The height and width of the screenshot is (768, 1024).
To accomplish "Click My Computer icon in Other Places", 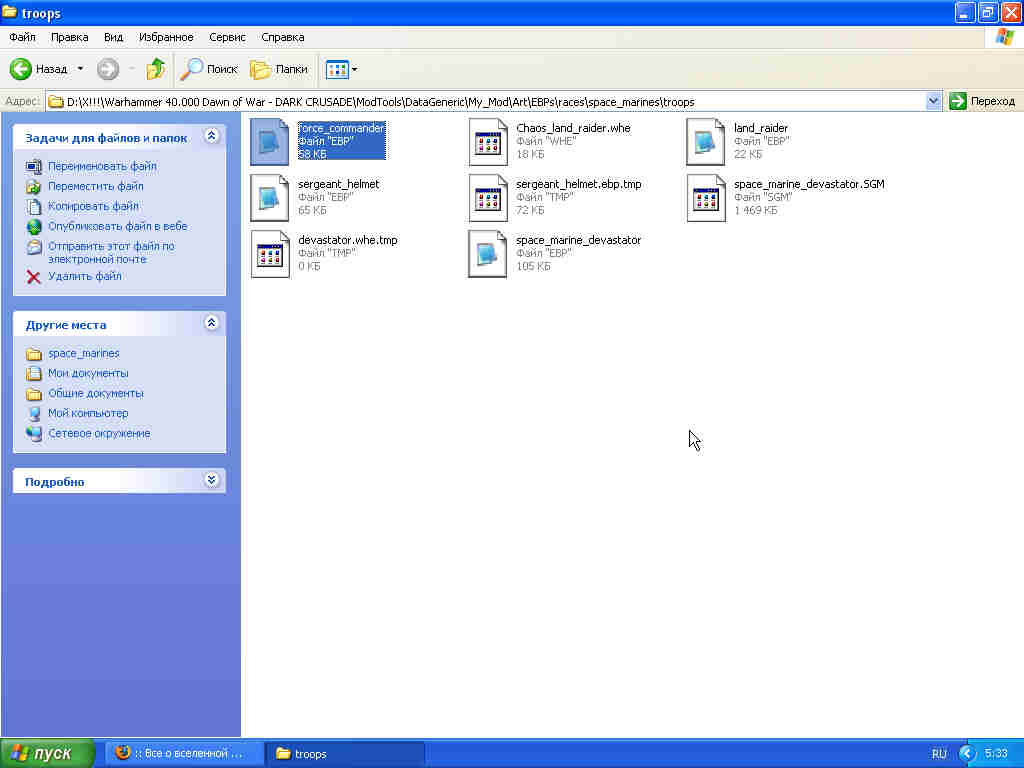I will [x=33, y=413].
